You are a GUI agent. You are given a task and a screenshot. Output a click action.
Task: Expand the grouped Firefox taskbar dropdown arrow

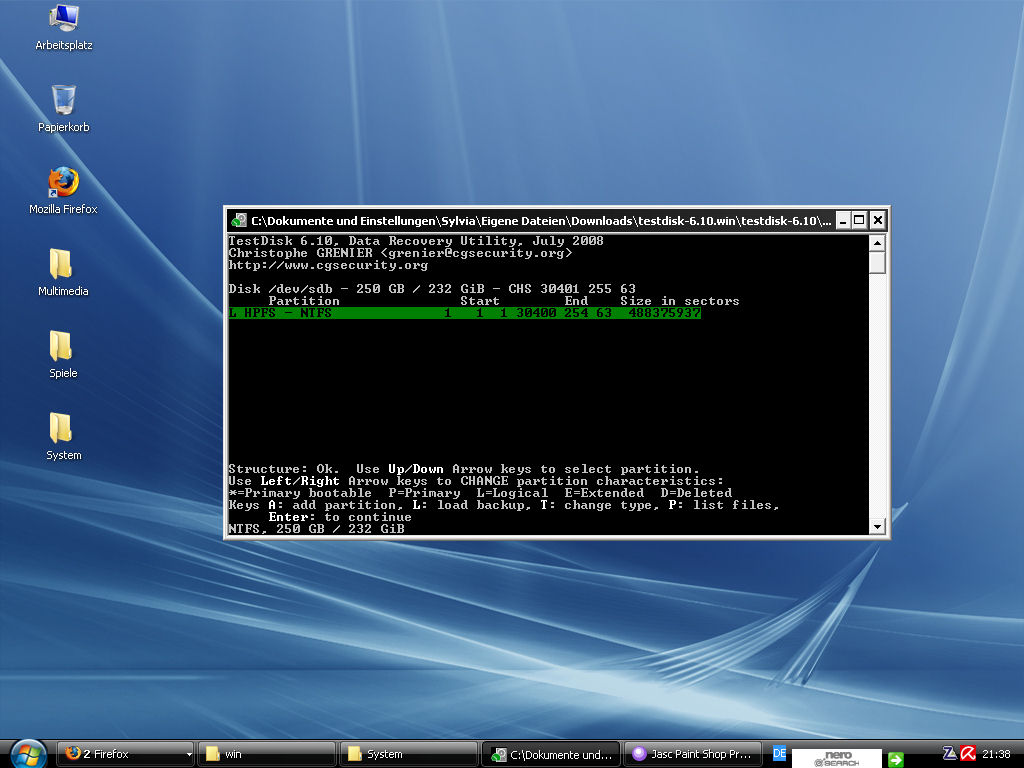click(x=189, y=754)
